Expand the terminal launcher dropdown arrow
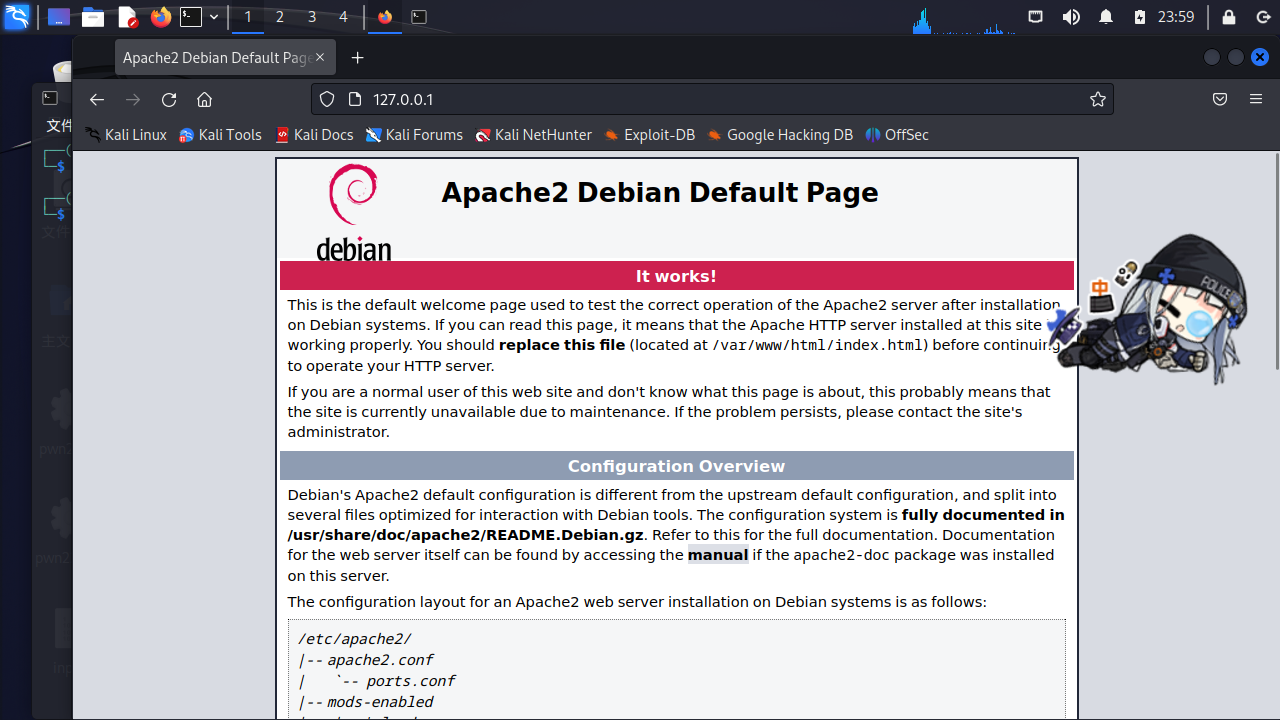The image size is (1280, 720). pos(214,17)
